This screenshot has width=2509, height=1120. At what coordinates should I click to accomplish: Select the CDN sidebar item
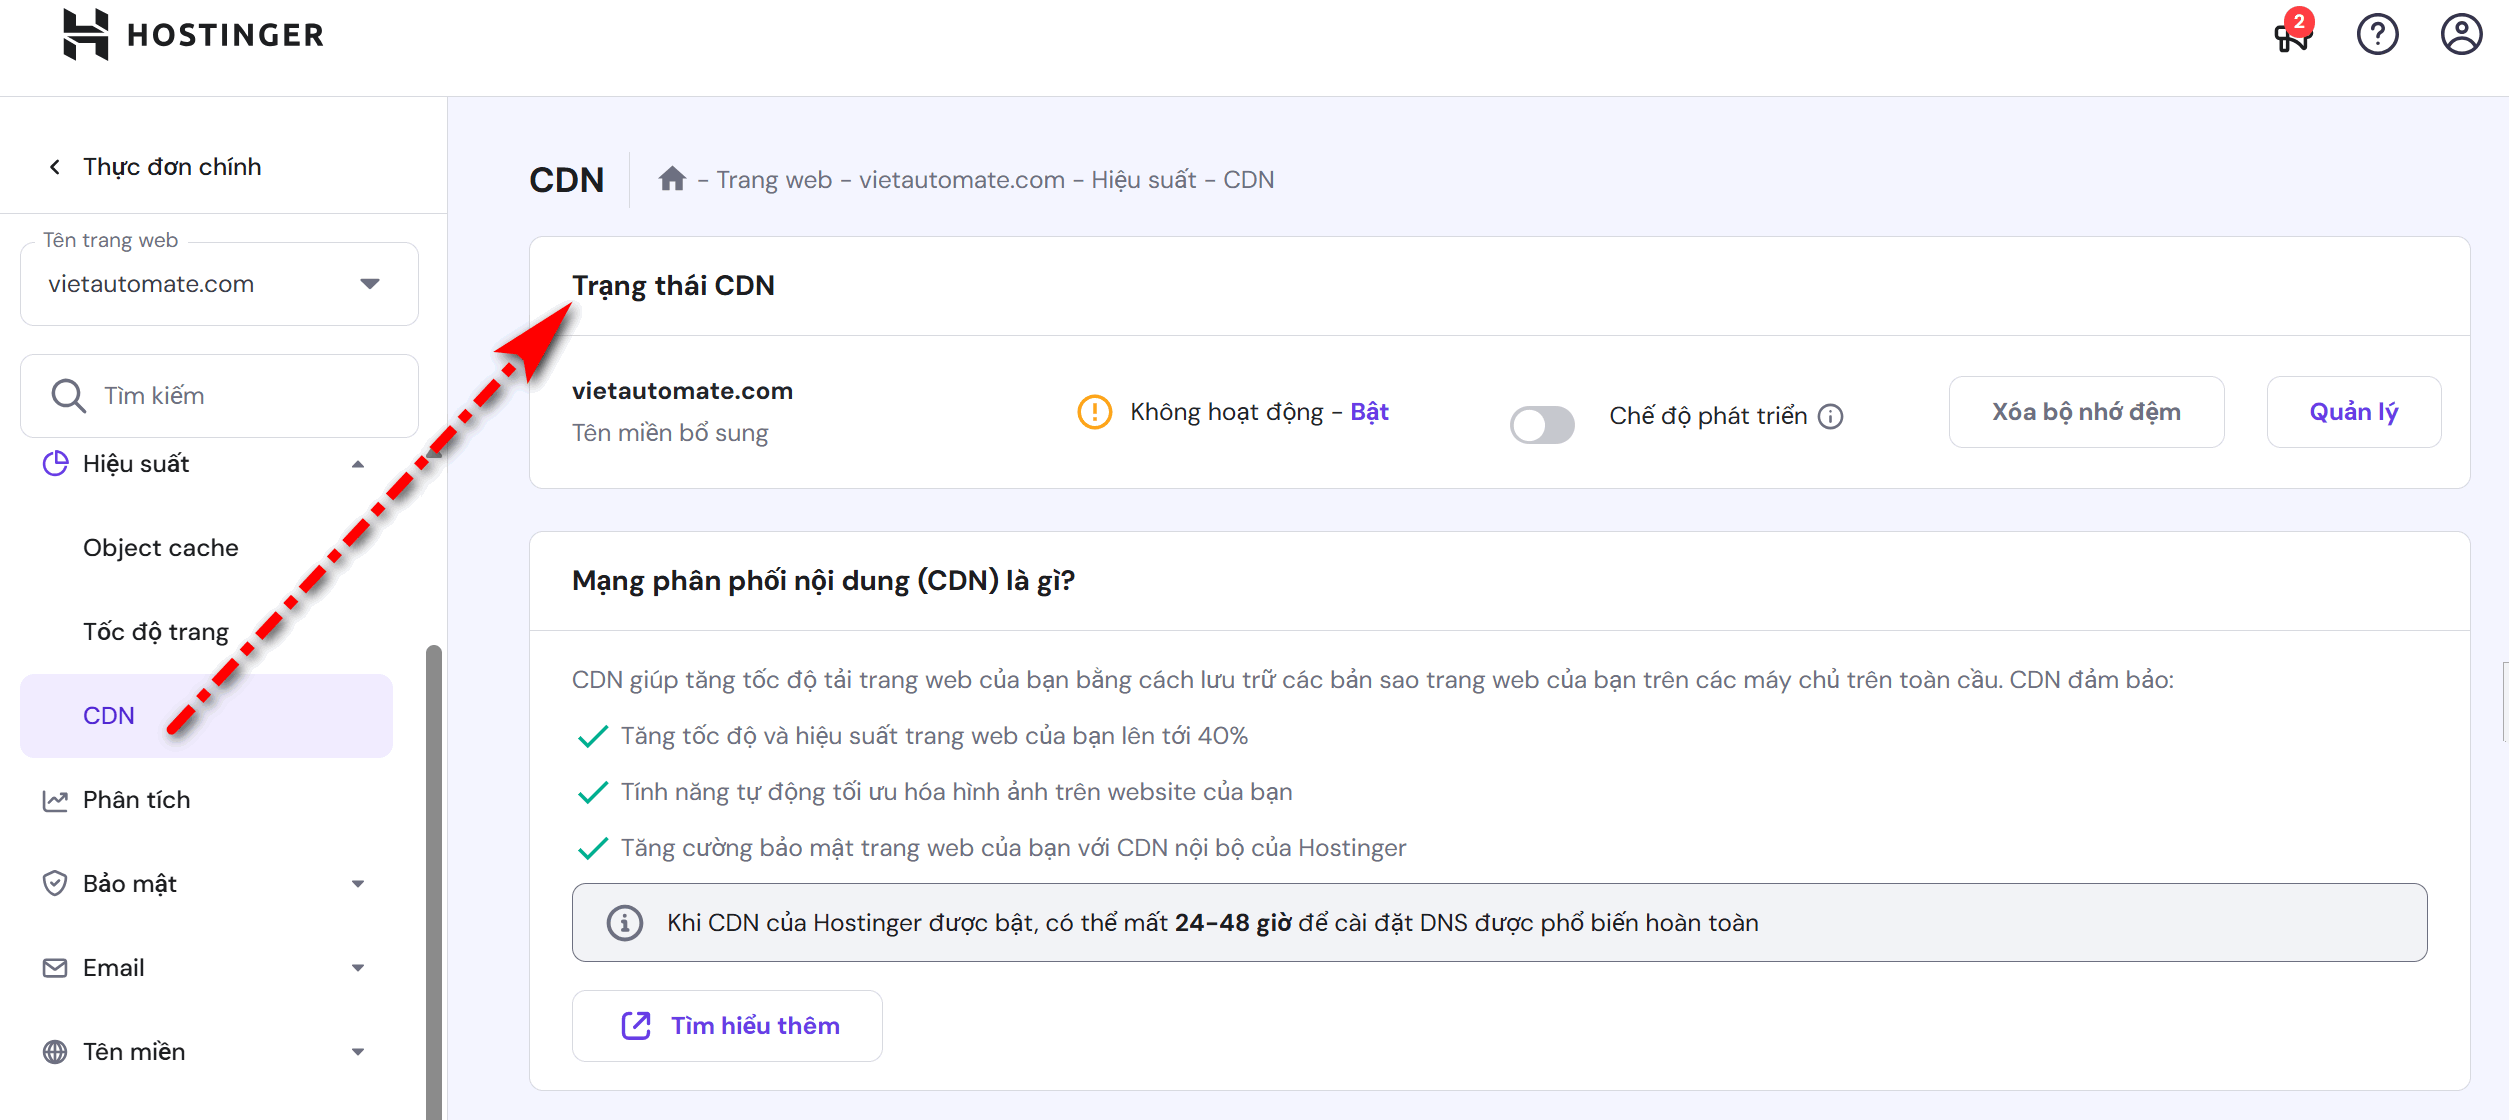(206, 716)
